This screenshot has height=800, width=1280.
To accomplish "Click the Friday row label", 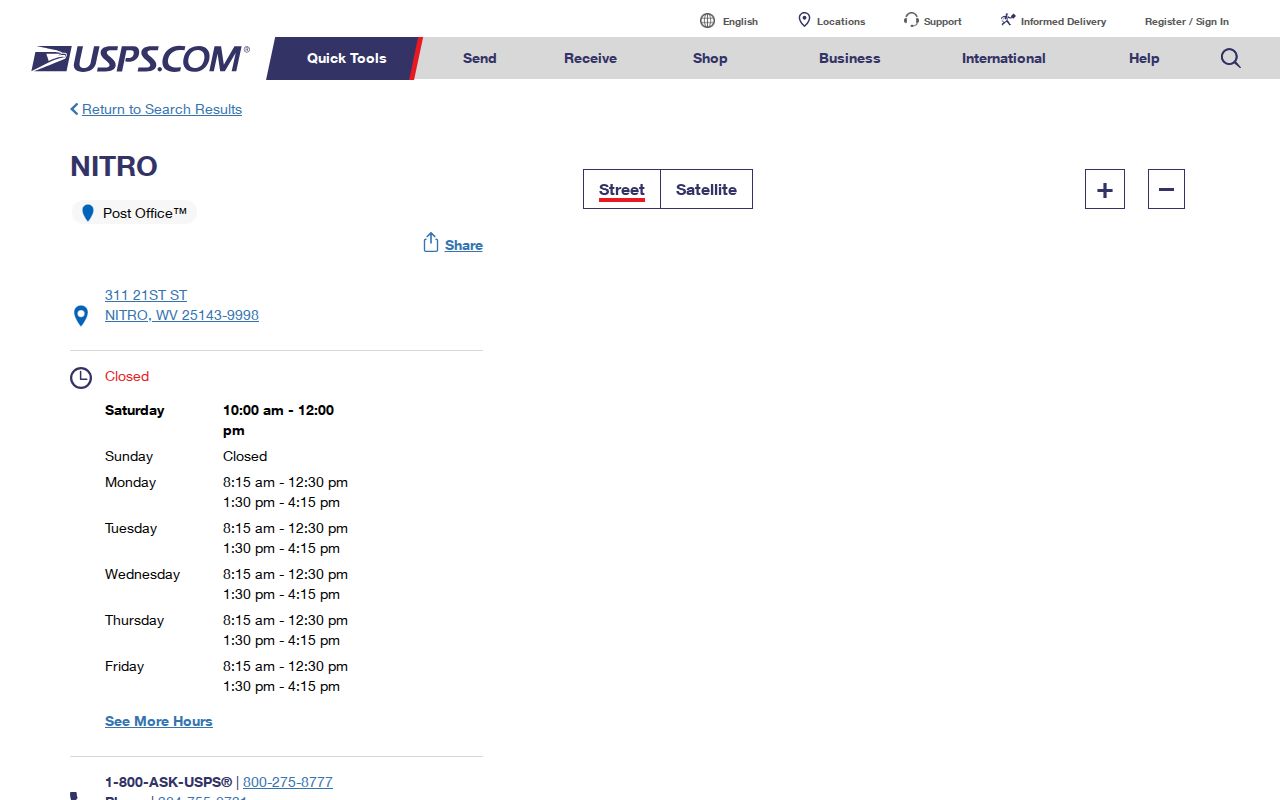I will click(124, 666).
